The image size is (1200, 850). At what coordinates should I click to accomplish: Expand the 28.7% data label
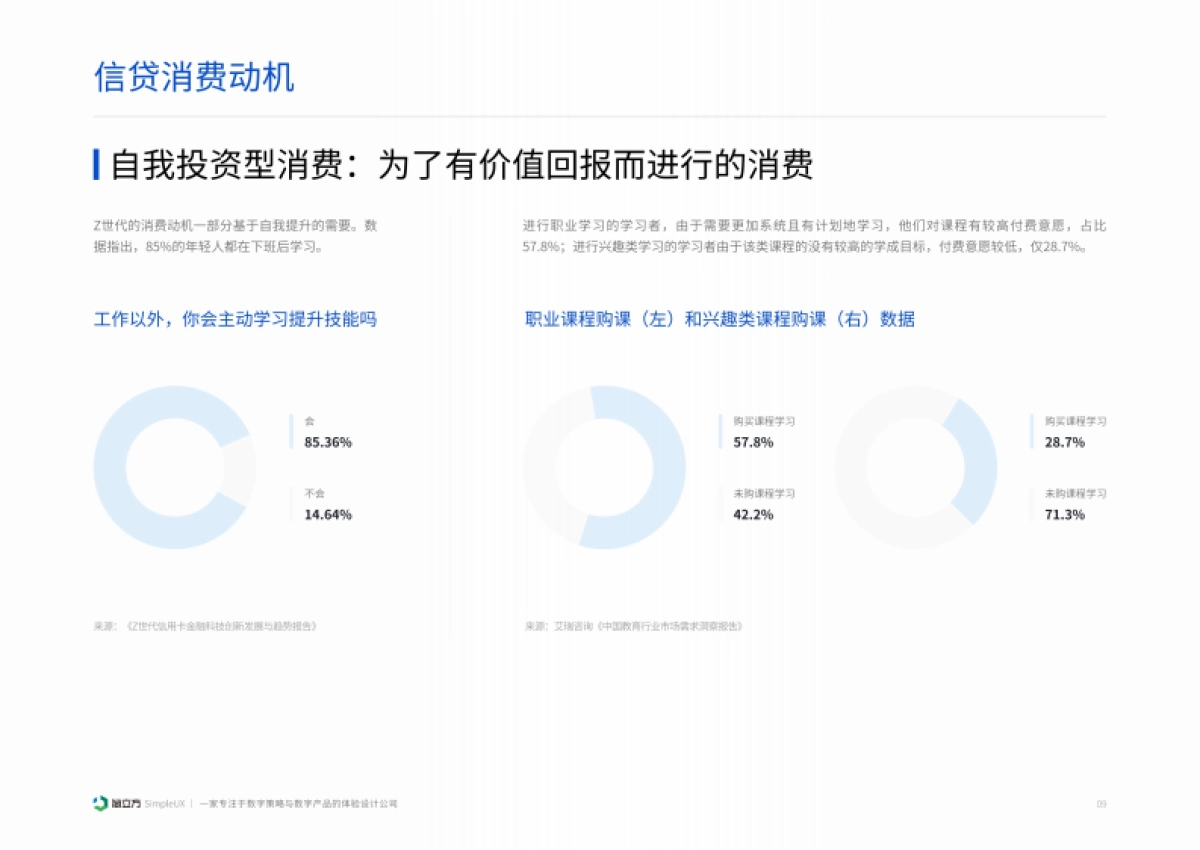[x=1065, y=441]
